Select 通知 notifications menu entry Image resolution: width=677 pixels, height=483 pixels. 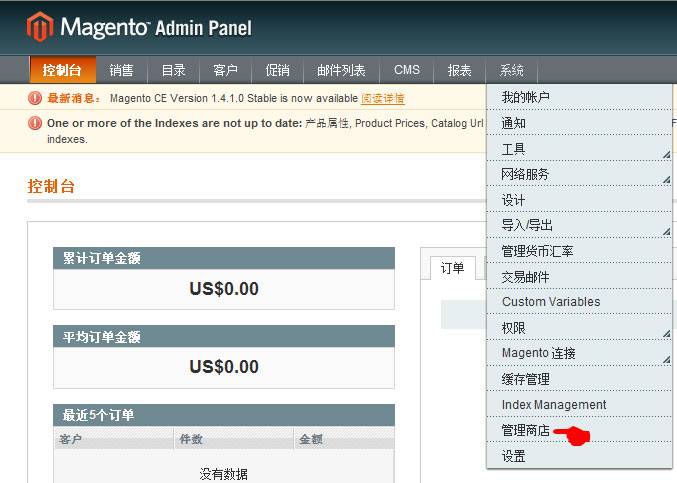coord(579,123)
